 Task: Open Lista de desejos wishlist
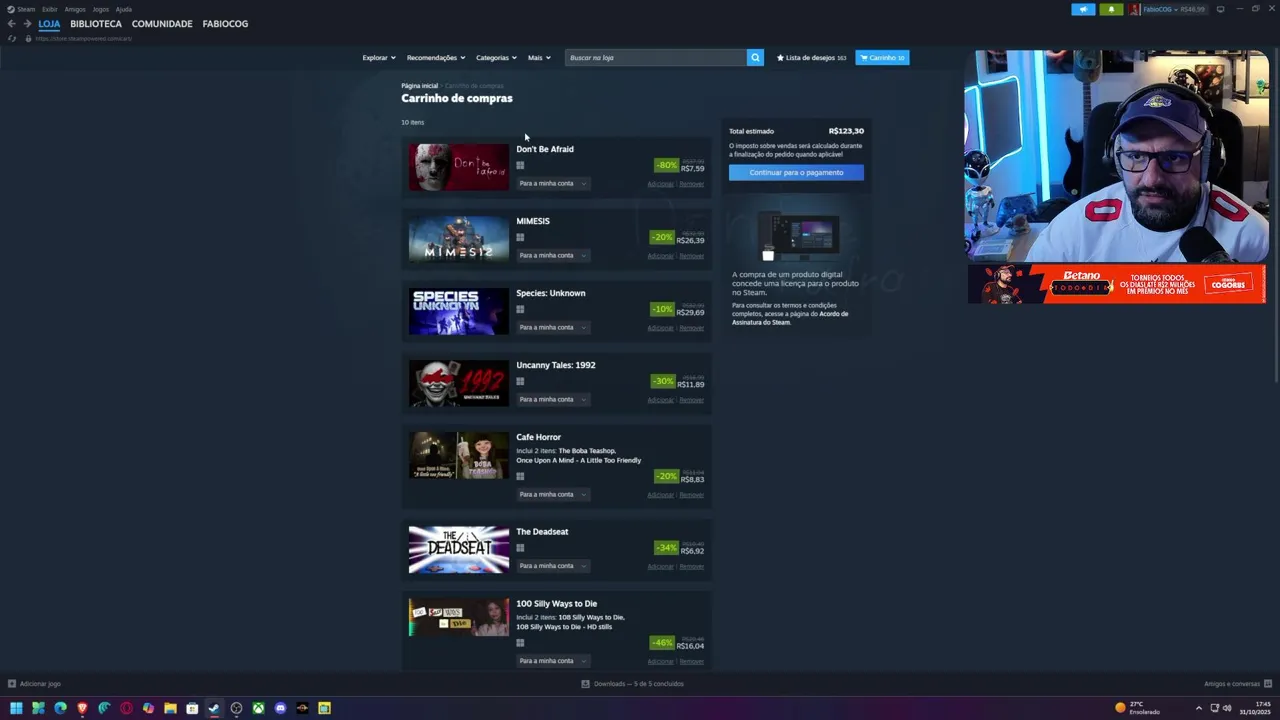[x=811, y=58]
